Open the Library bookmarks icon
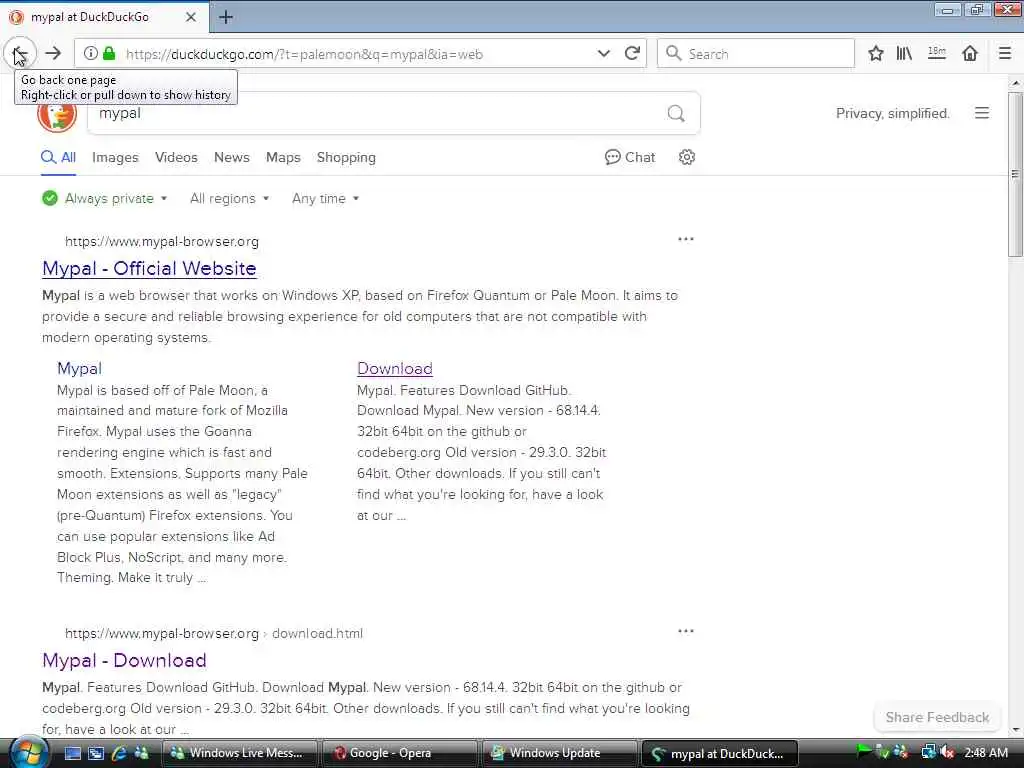 (x=904, y=54)
